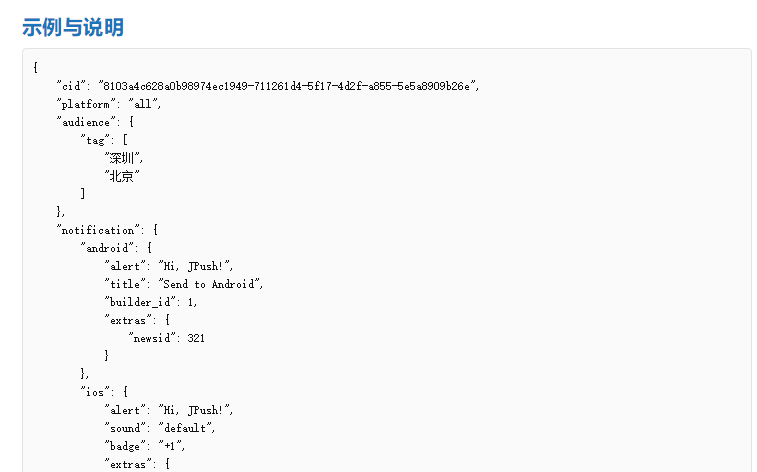The width and height of the screenshot is (757, 472).
Task: Select the 北京 tag value
Action: [122, 176]
